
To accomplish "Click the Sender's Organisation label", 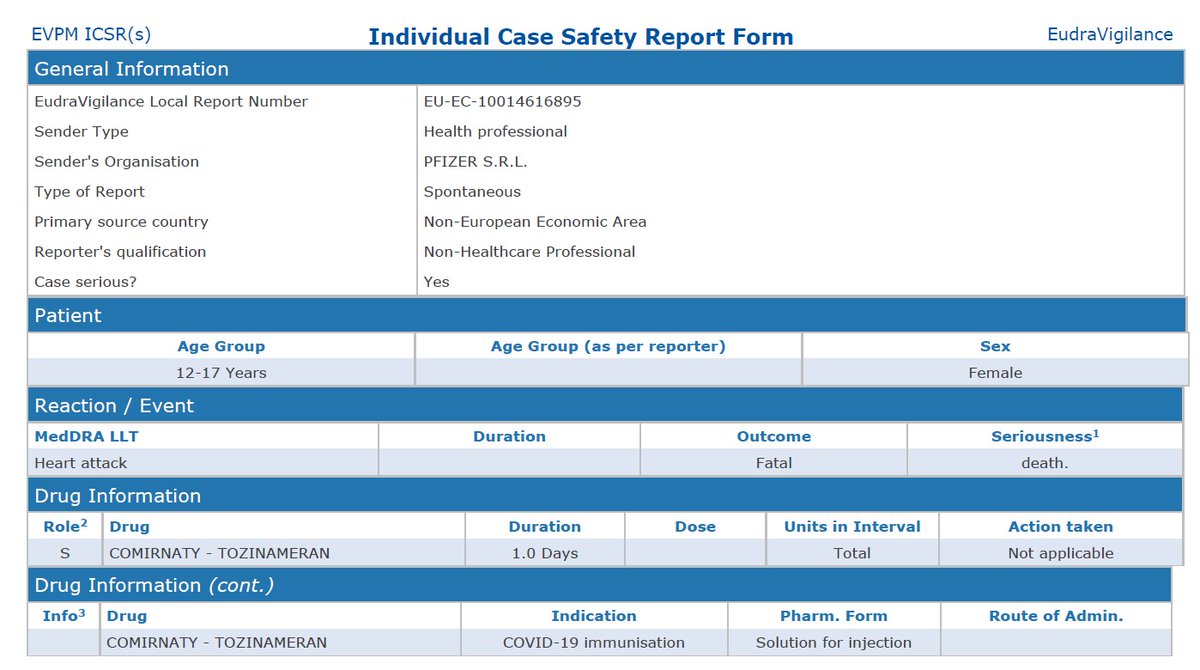I will point(116,161).
